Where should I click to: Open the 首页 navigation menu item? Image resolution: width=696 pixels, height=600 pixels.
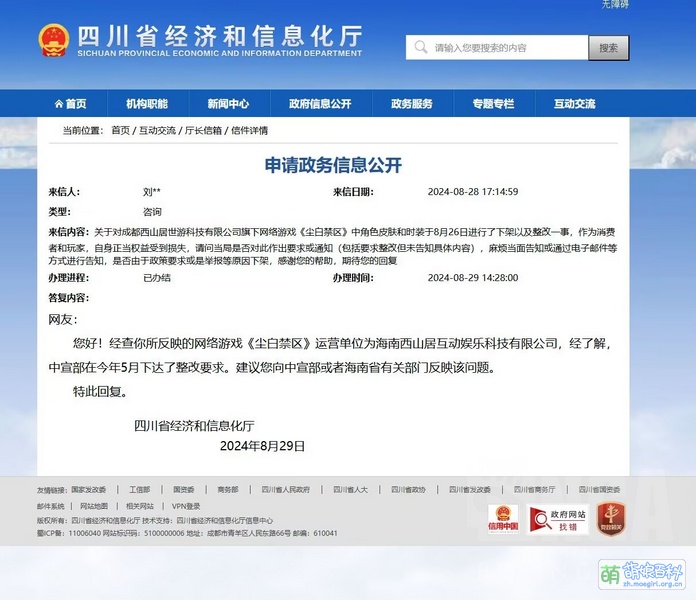[x=71, y=104]
